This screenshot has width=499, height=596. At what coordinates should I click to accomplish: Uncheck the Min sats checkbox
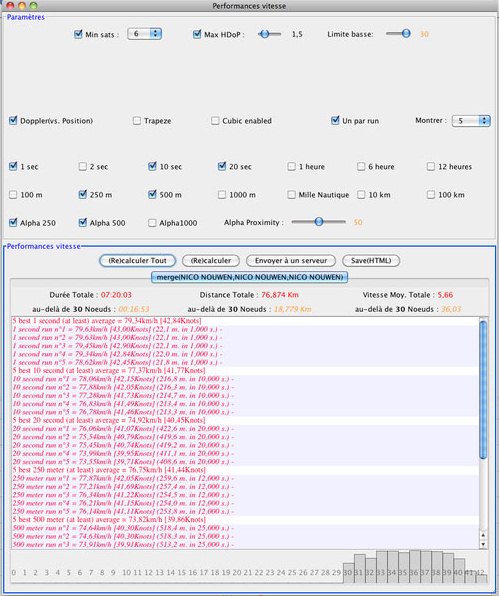pos(78,34)
